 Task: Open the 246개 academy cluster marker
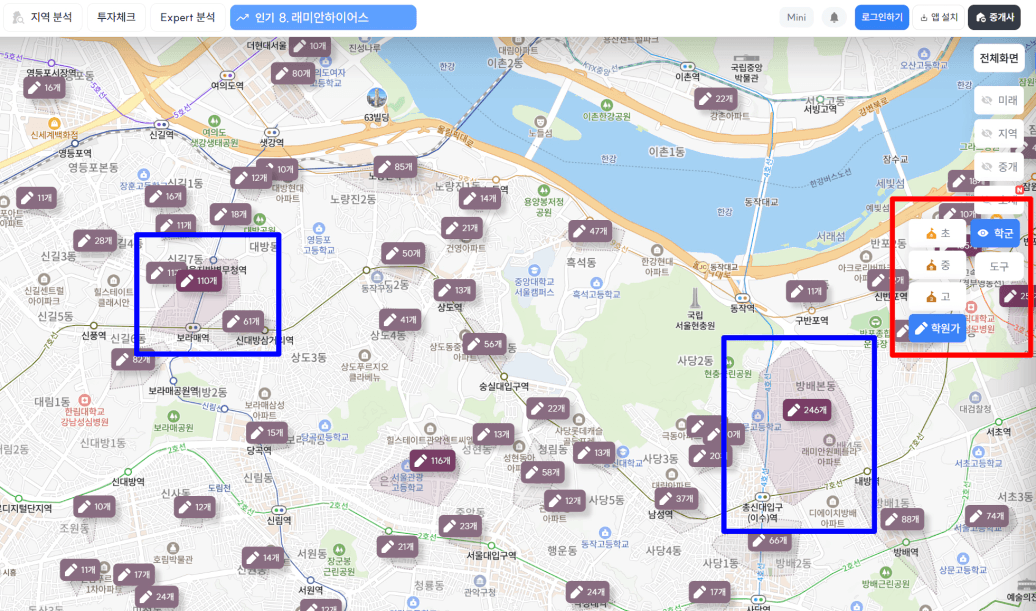coord(807,410)
